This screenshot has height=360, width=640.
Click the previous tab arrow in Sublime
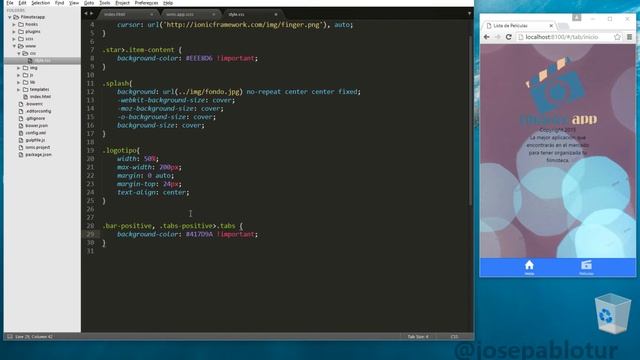pyautogui.click(x=86, y=13)
